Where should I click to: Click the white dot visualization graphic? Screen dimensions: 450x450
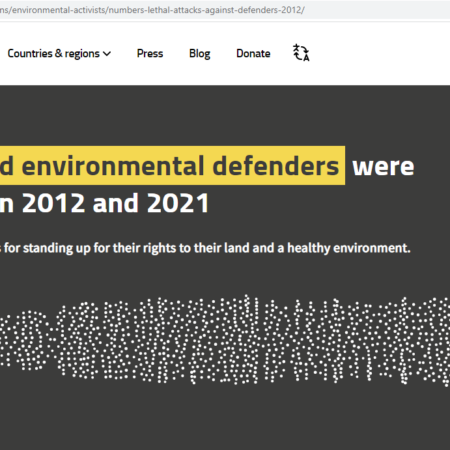point(225,340)
